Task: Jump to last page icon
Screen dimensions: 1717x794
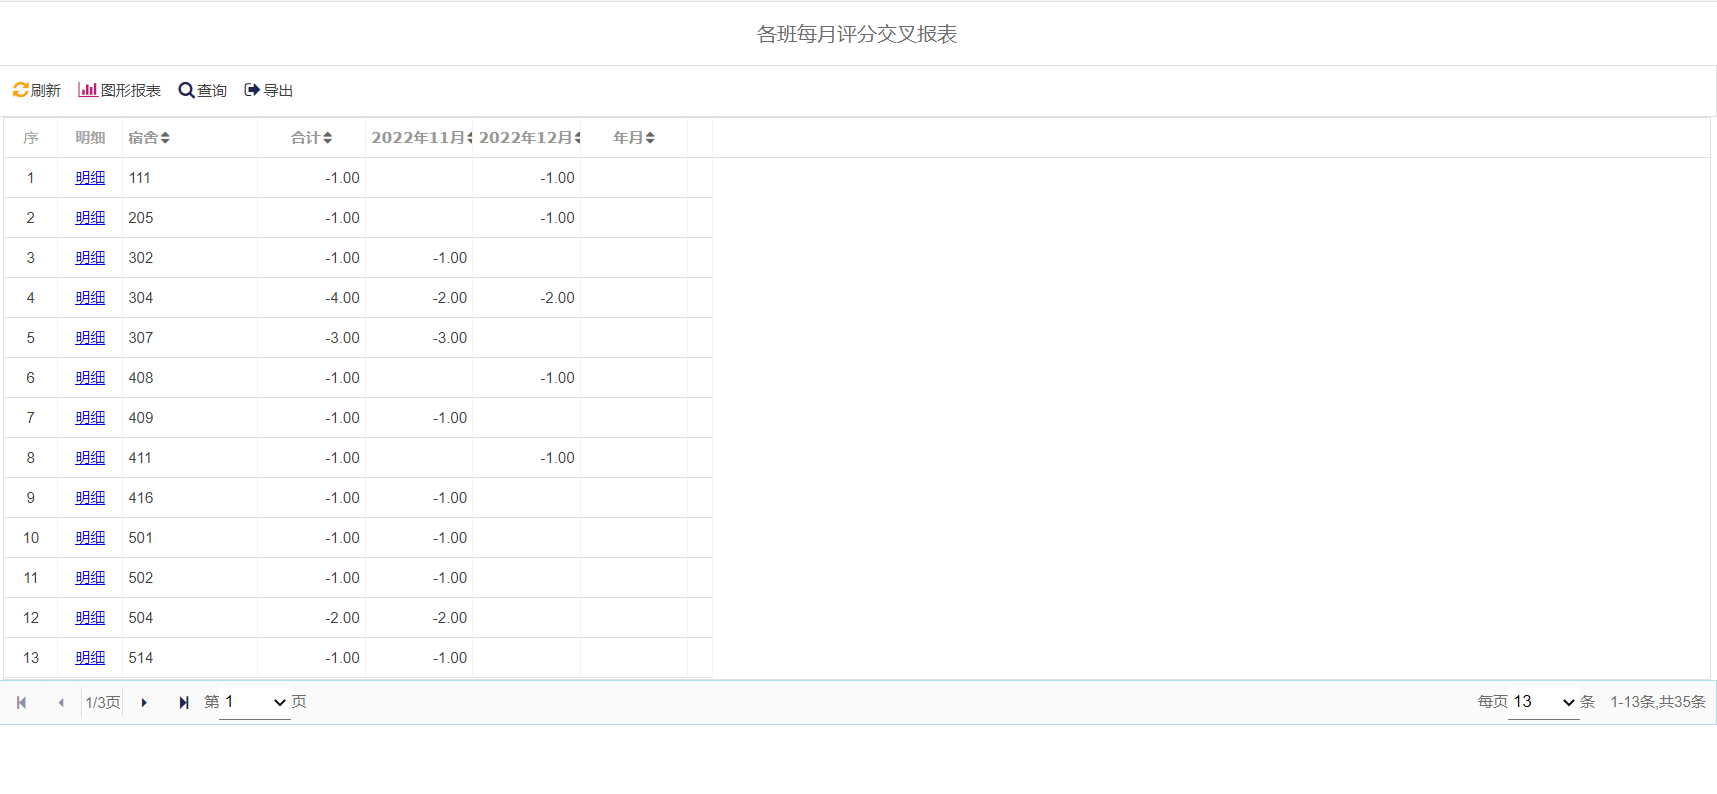Action: coord(184,703)
